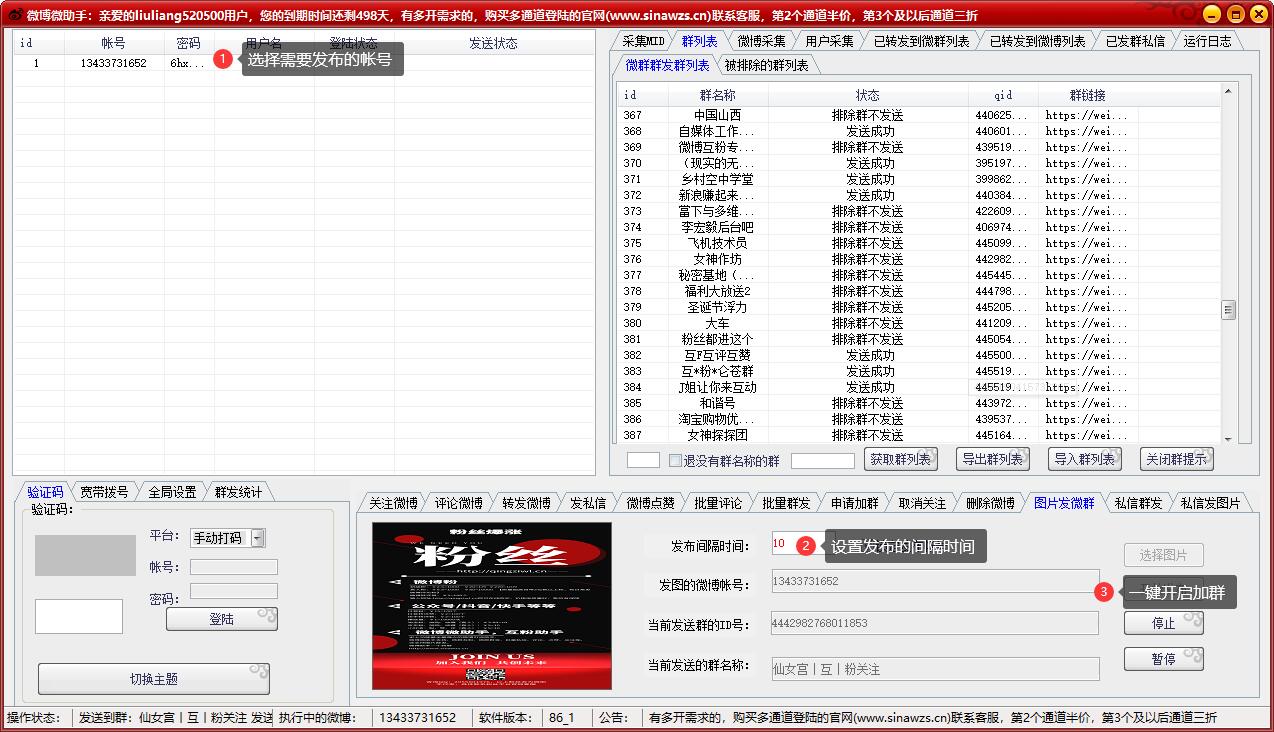Open the 已转发到微博列表 tab
The image size is (1274, 732).
(x=1037, y=41)
